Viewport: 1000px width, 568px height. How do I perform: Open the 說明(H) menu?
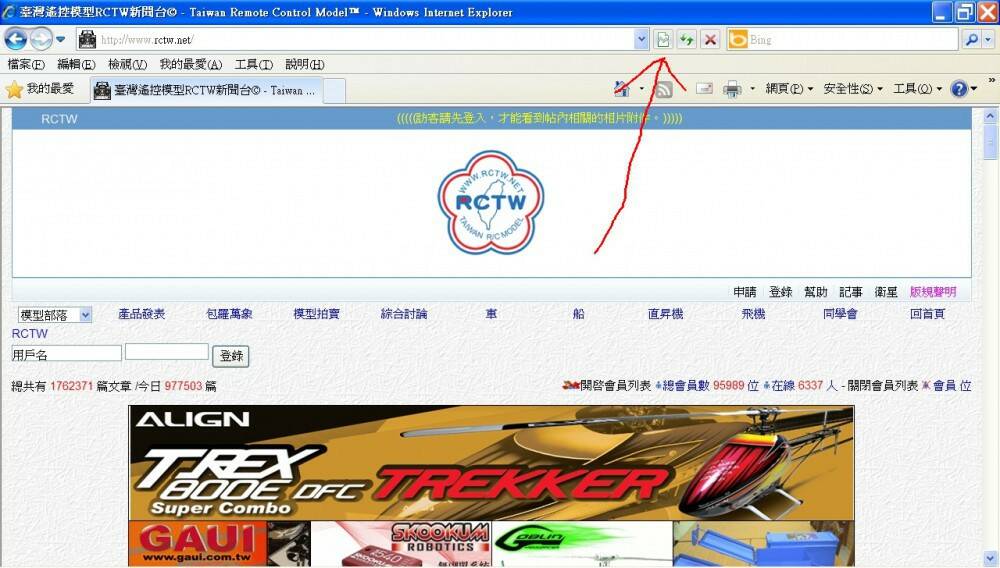[304, 64]
